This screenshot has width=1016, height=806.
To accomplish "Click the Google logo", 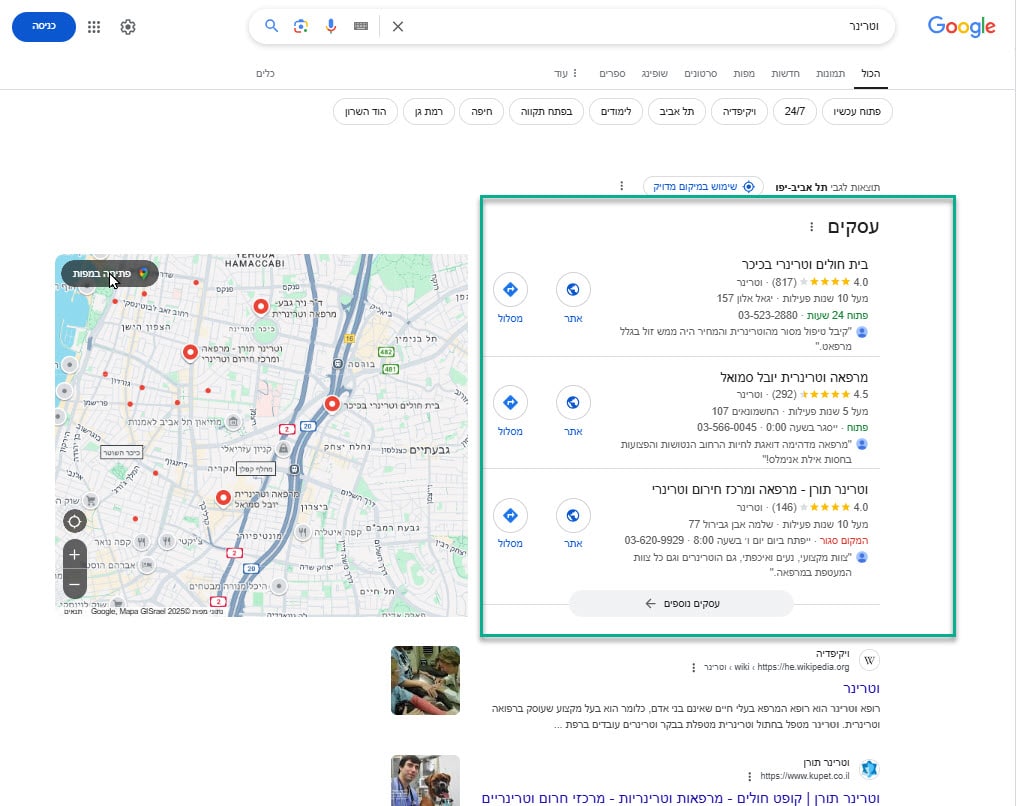I will coord(962,27).
